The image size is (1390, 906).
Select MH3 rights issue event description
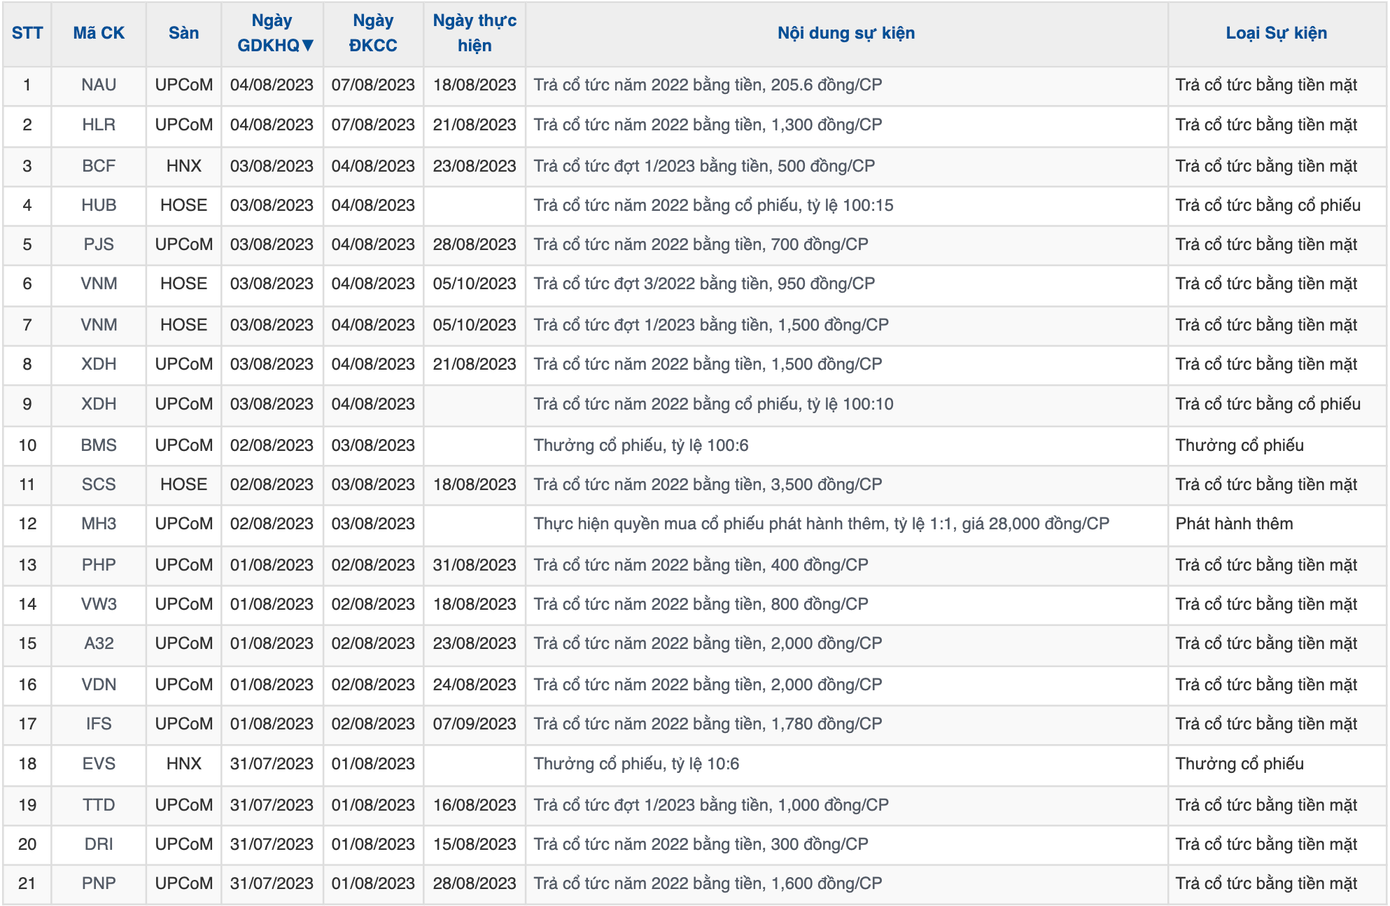pyautogui.click(x=821, y=524)
